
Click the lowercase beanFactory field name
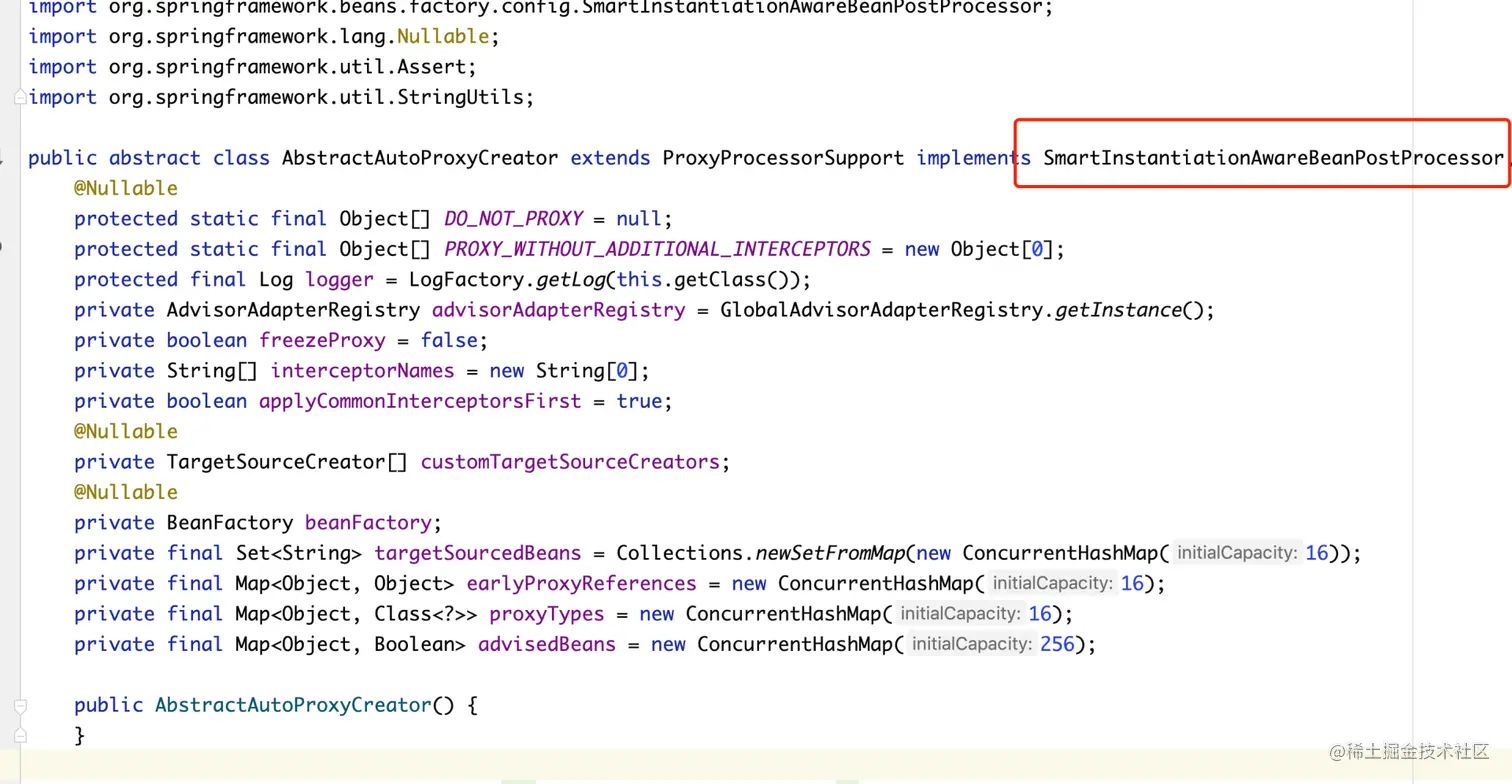[368, 523]
